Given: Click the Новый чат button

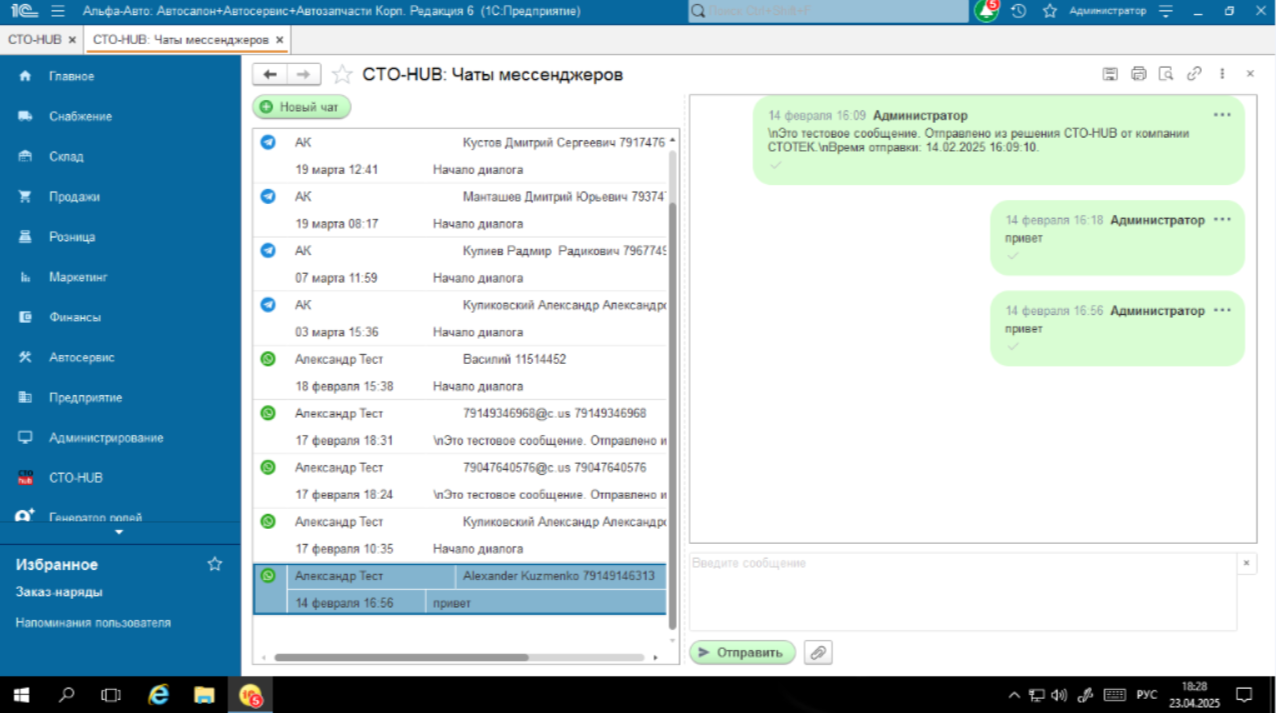Looking at the screenshot, I should tap(301, 107).
